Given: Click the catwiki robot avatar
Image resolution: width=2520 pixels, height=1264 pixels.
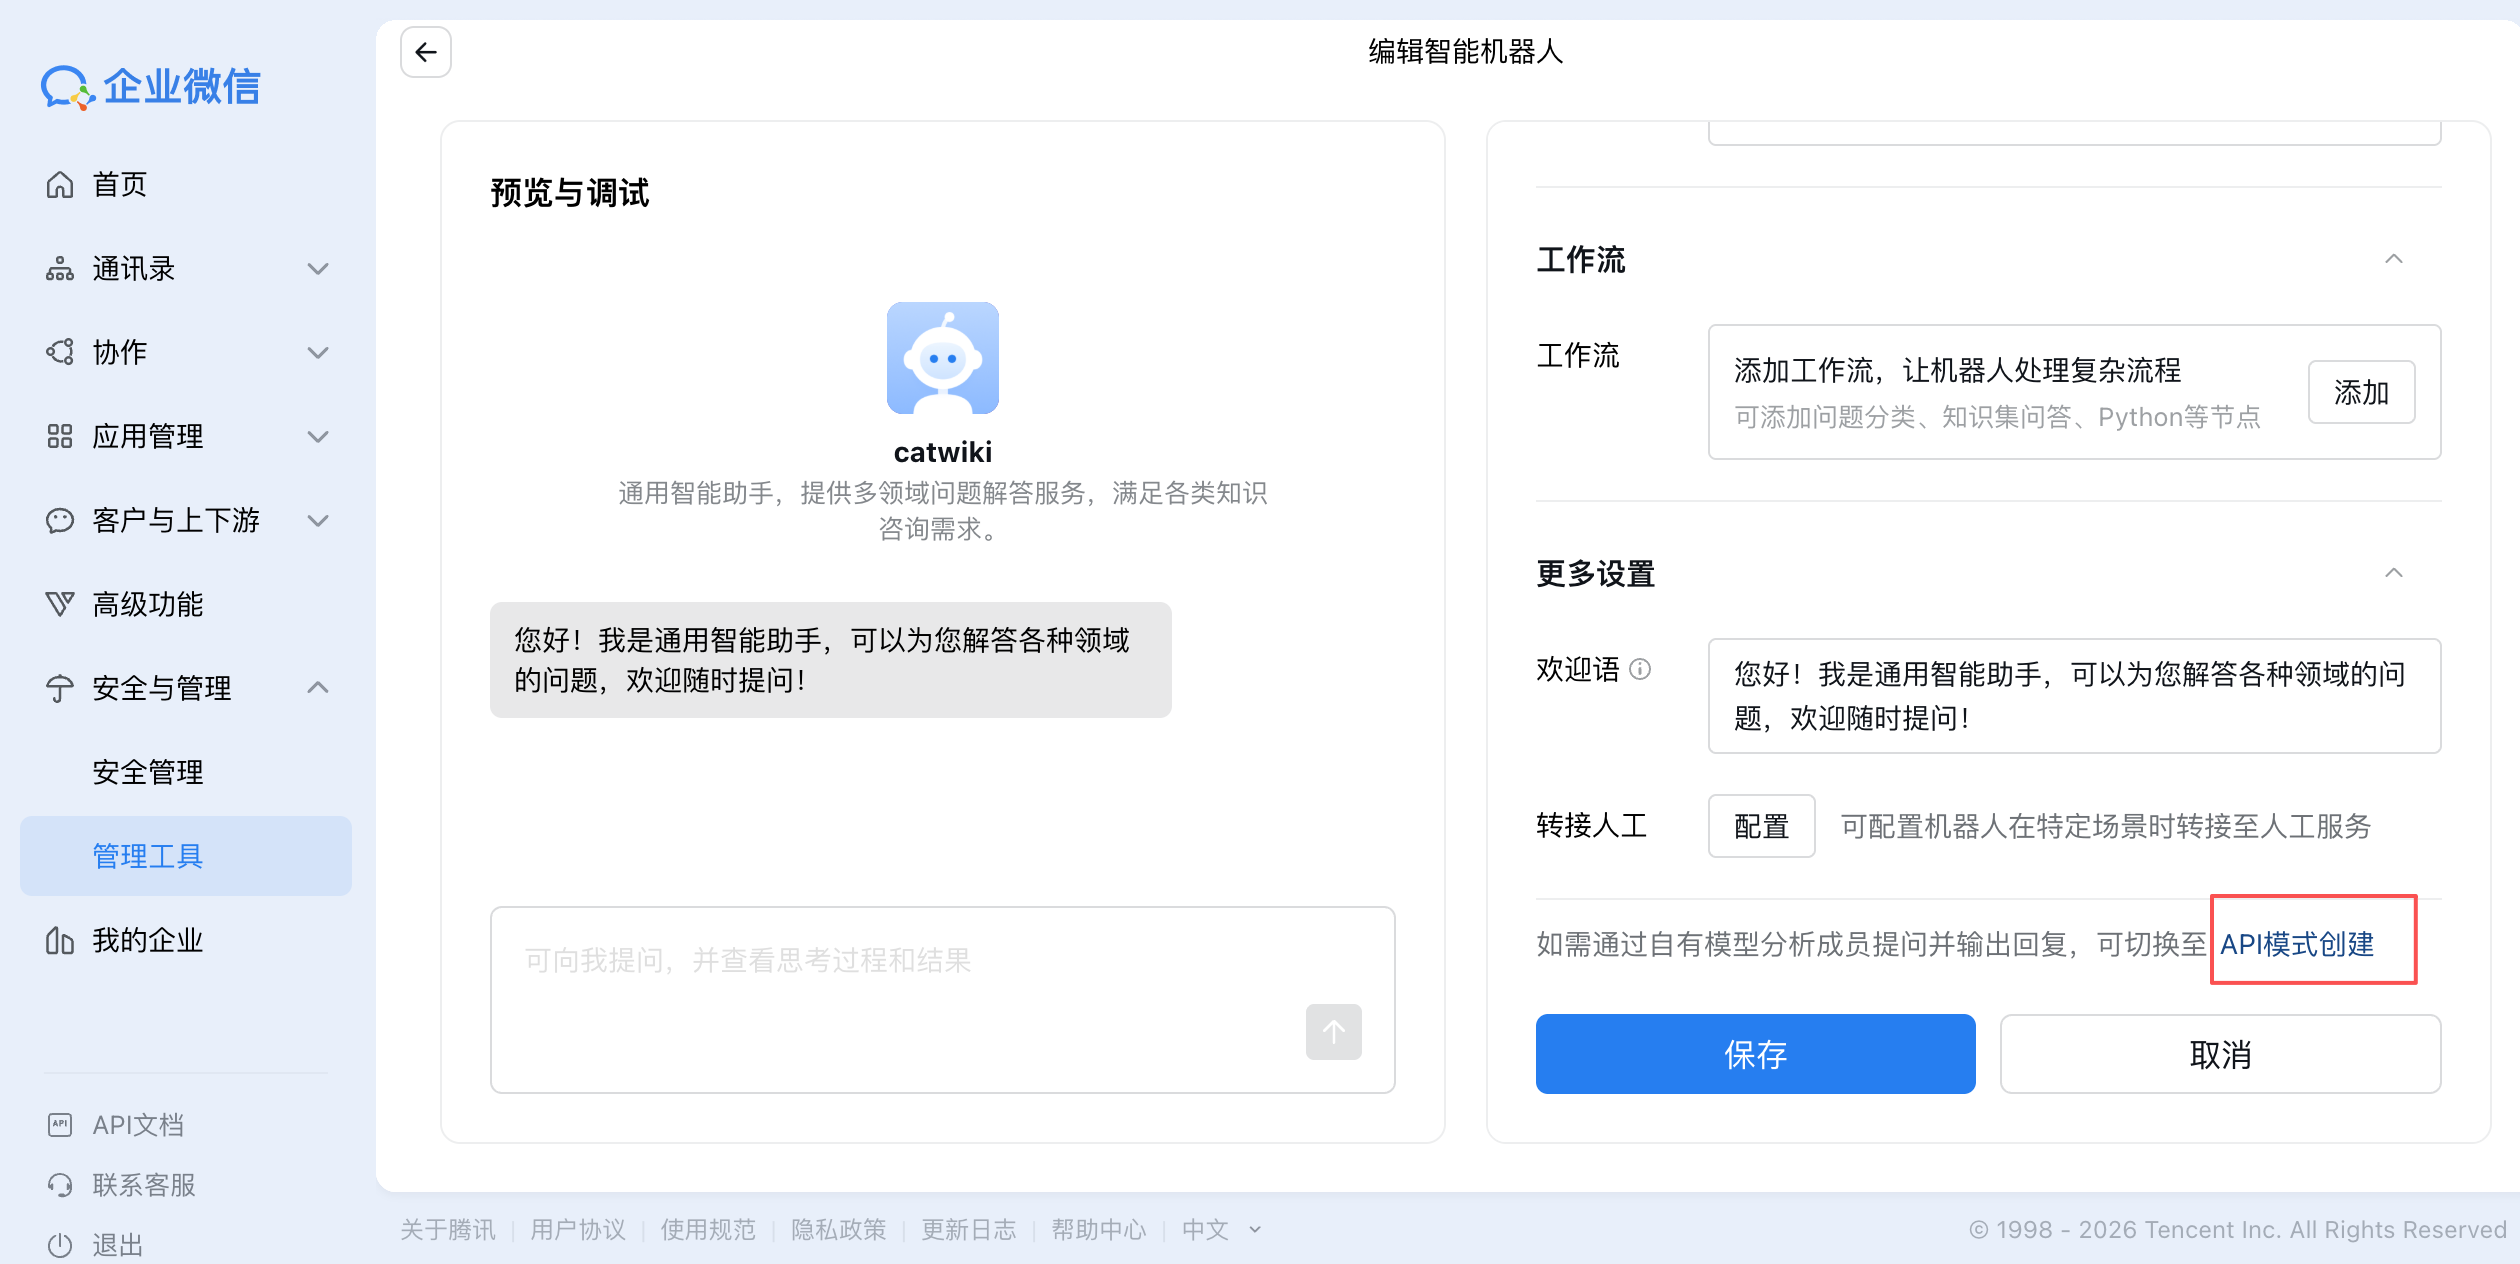Looking at the screenshot, I should pyautogui.click(x=942, y=358).
